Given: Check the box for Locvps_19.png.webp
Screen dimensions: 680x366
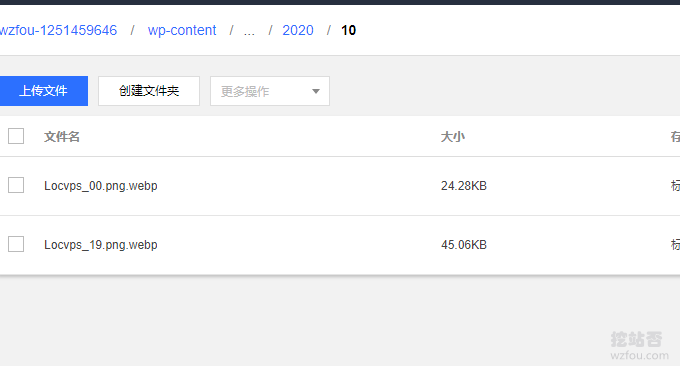Looking at the screenshot, I should (x=16, y=244).
